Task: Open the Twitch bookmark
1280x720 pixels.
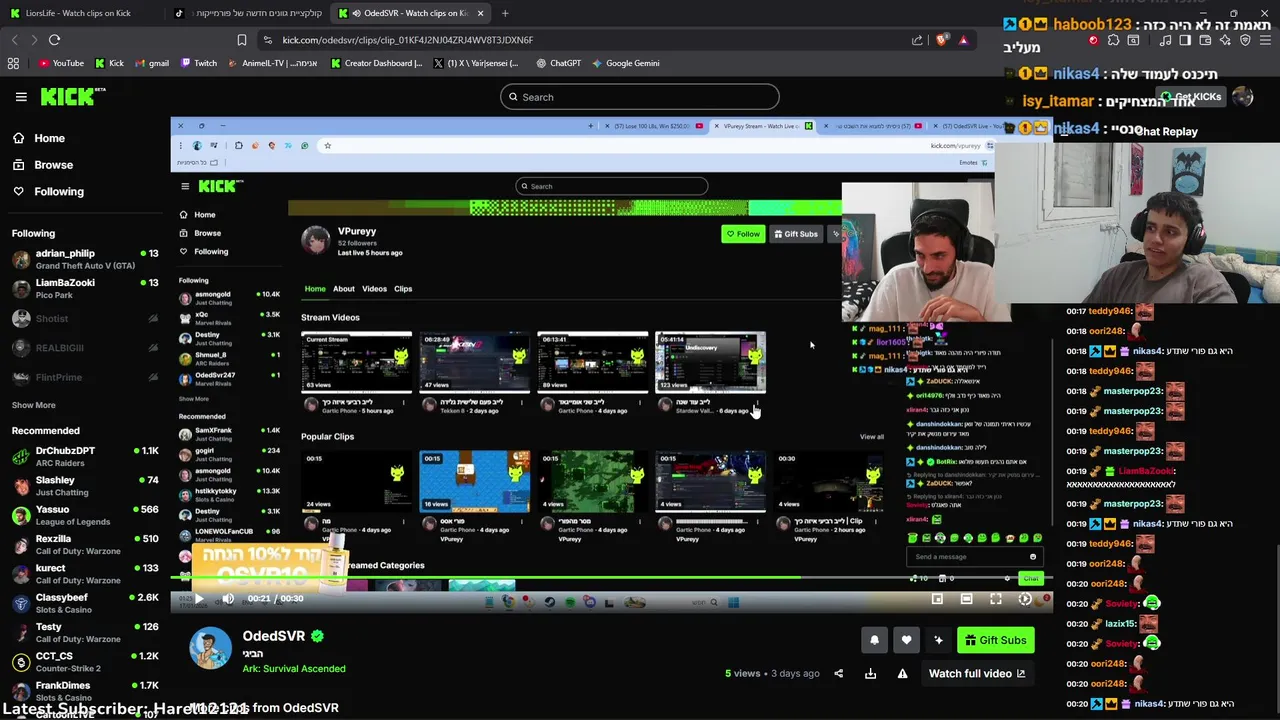Action: [198, 63]
